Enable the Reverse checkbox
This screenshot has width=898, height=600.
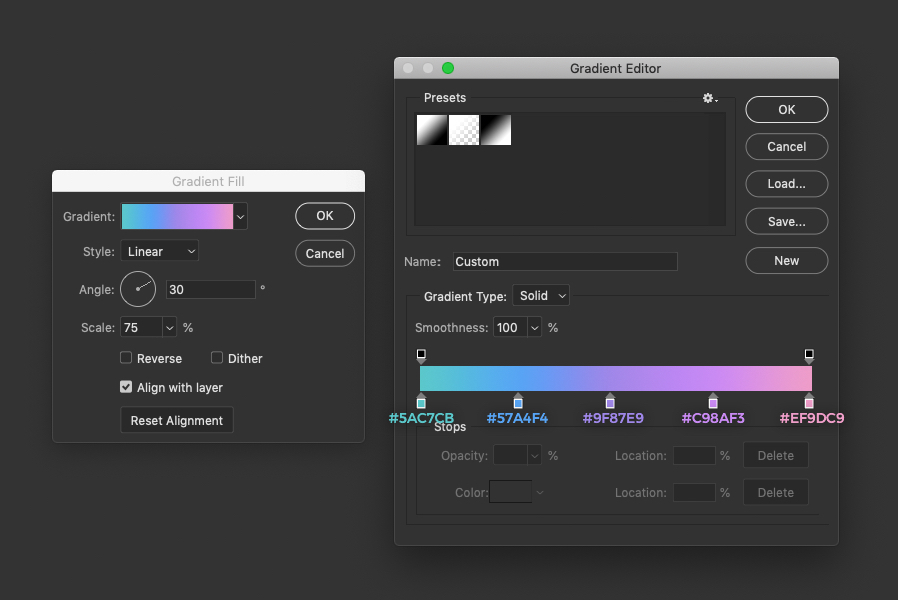126,358
